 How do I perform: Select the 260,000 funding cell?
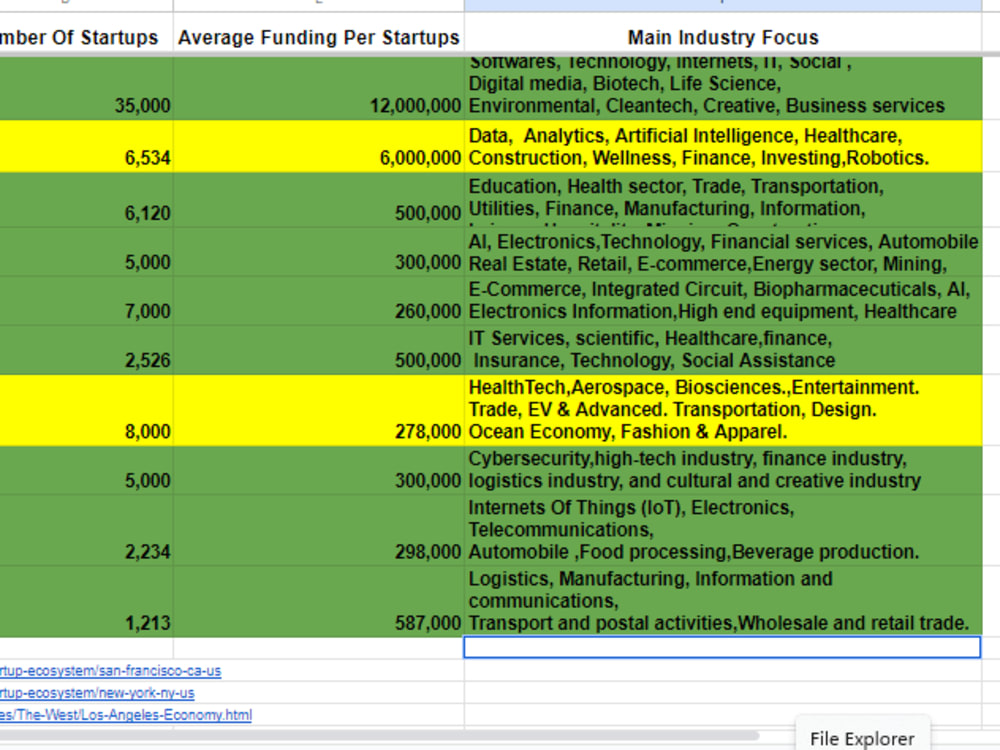coord(318,301)
